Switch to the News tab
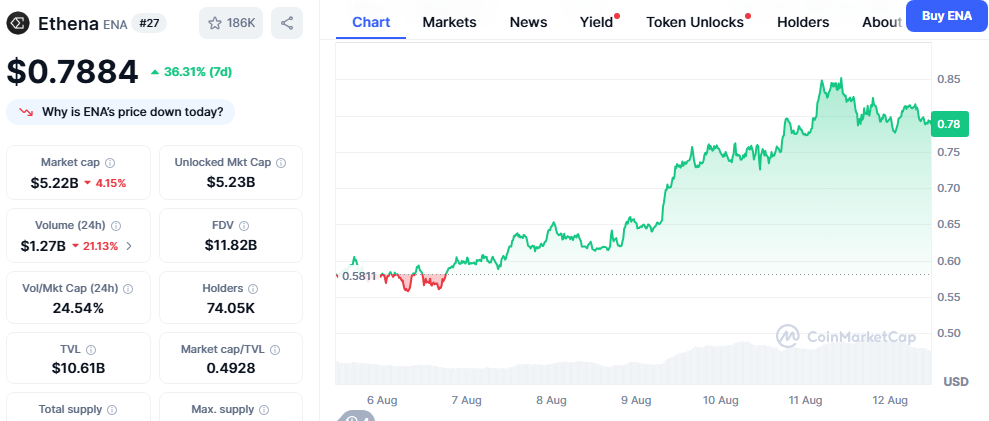989x421 pixels. [528, 22]
